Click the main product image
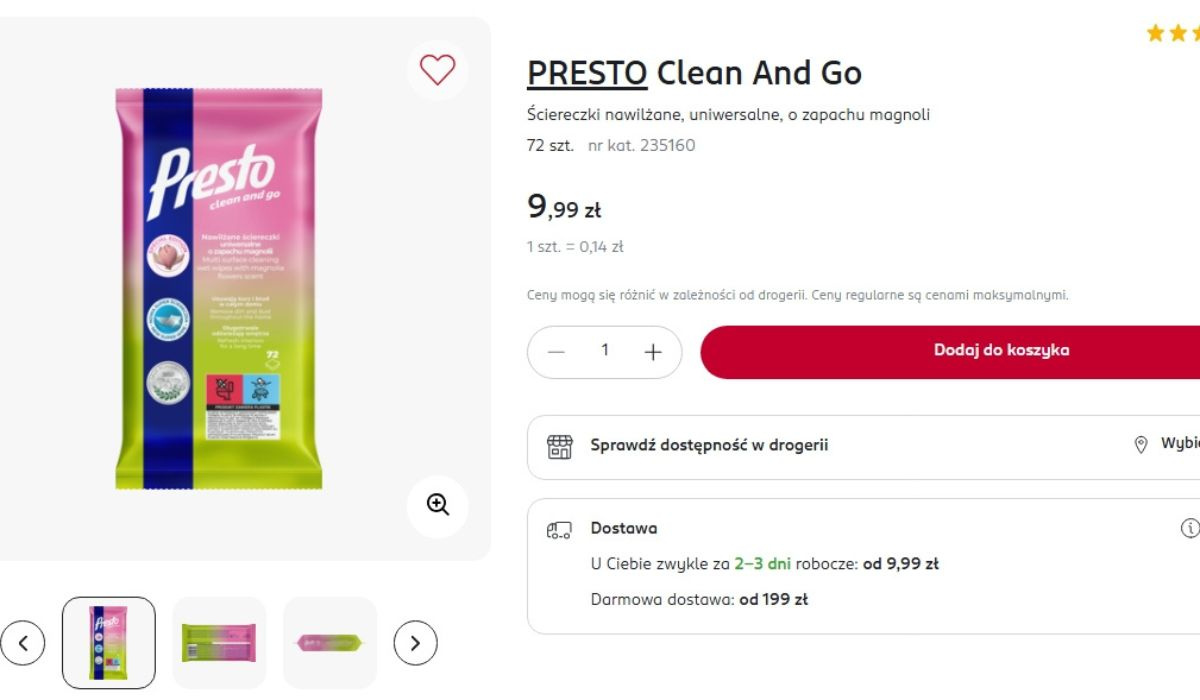 click(219, 288)
